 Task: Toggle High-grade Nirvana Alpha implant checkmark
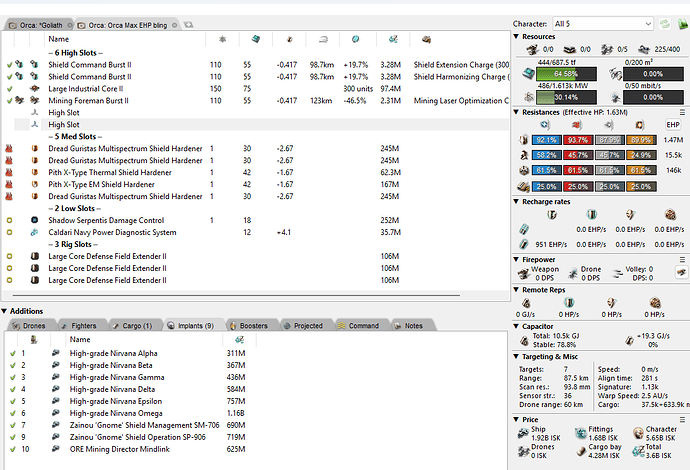coord(13,353)
